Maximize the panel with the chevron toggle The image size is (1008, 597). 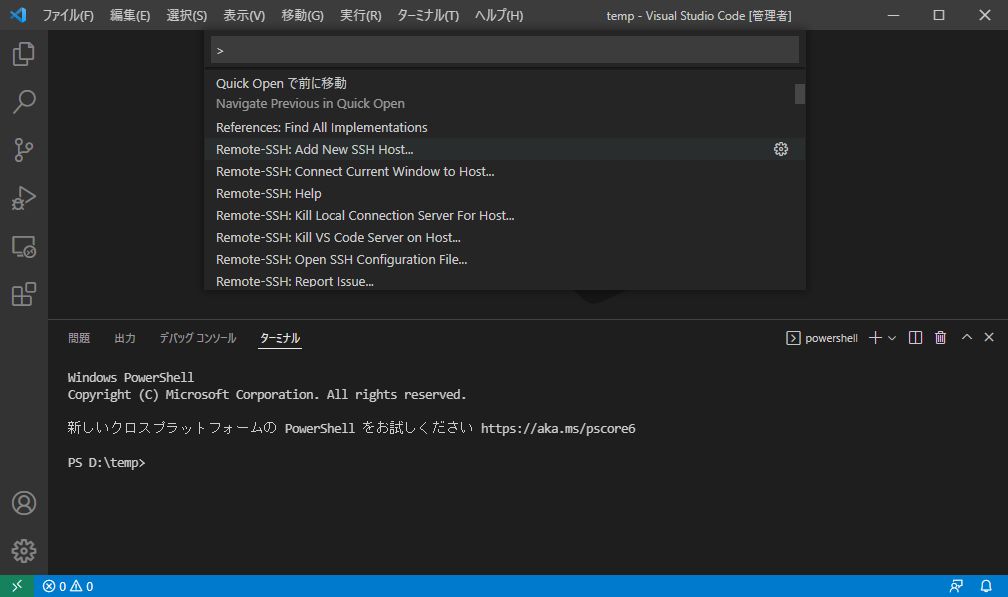(965, 337)
